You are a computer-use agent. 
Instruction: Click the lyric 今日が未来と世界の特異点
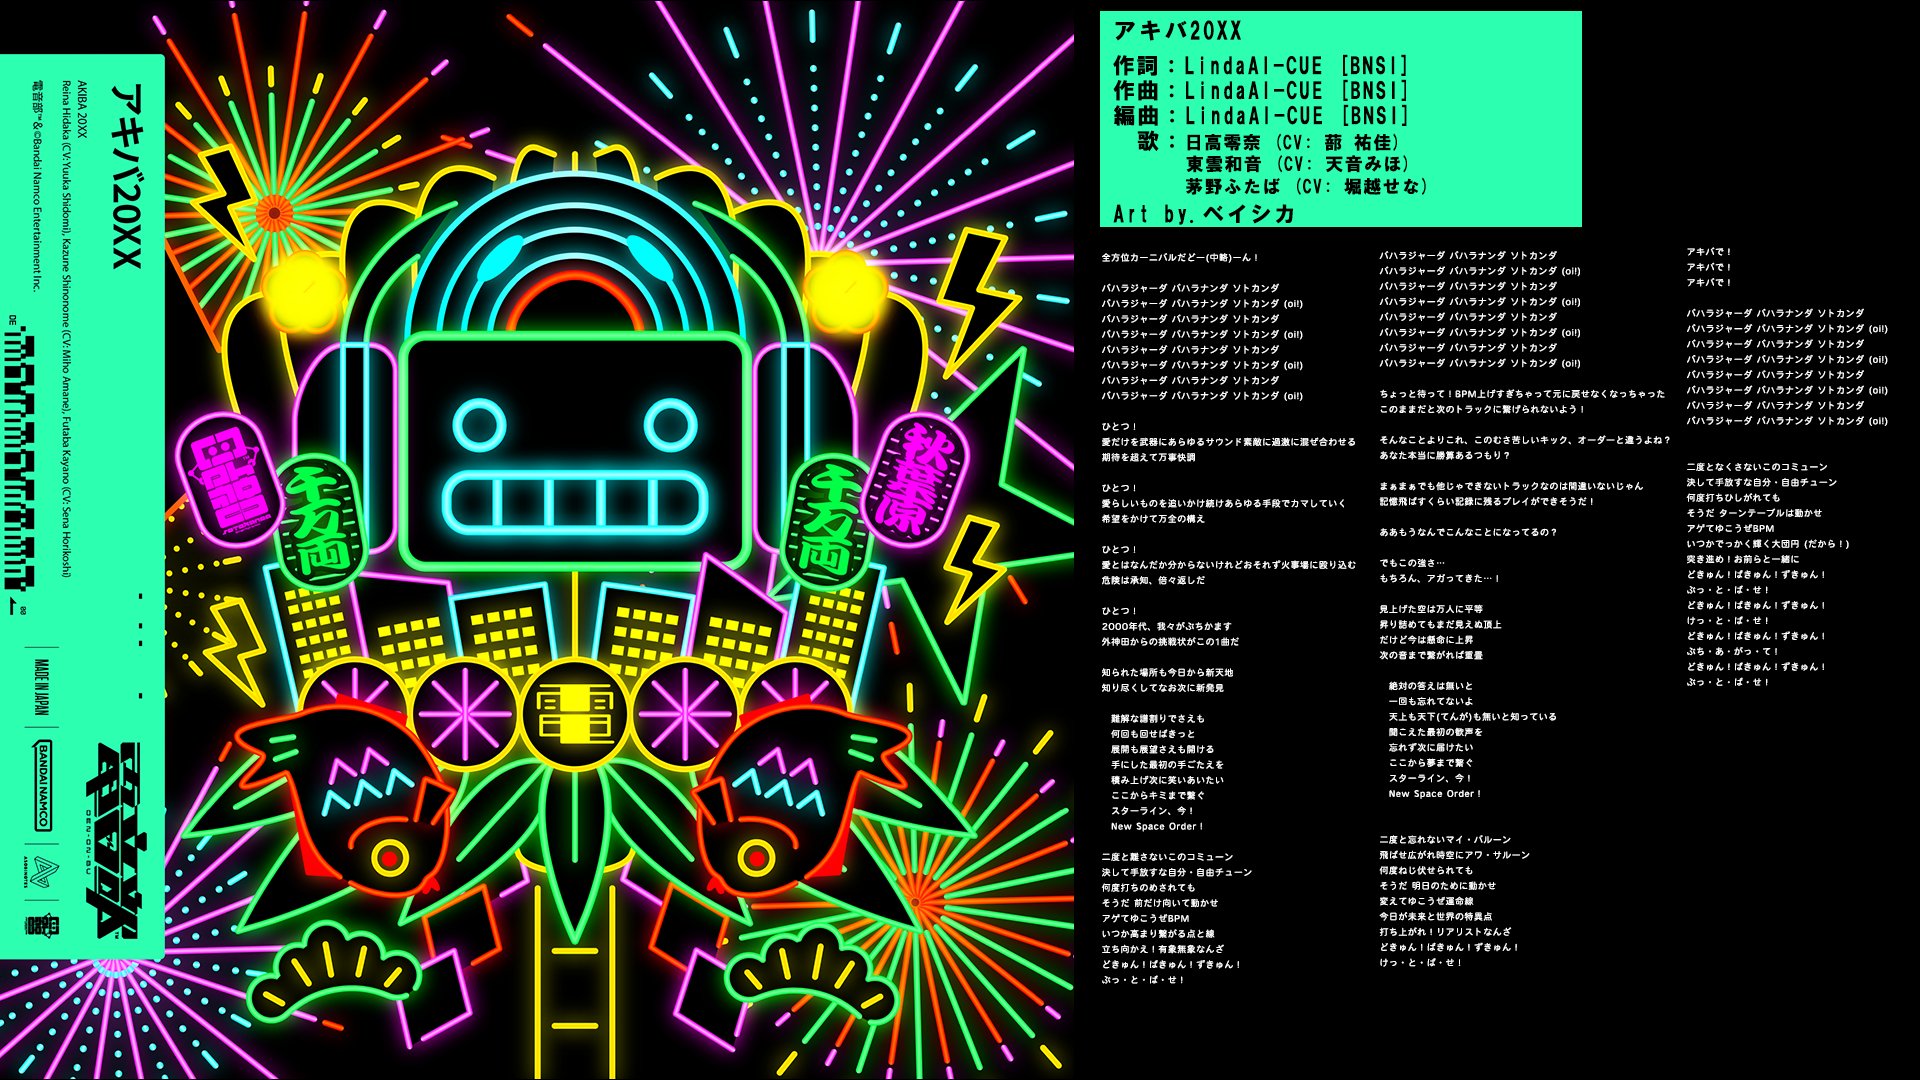(1435, 917)
